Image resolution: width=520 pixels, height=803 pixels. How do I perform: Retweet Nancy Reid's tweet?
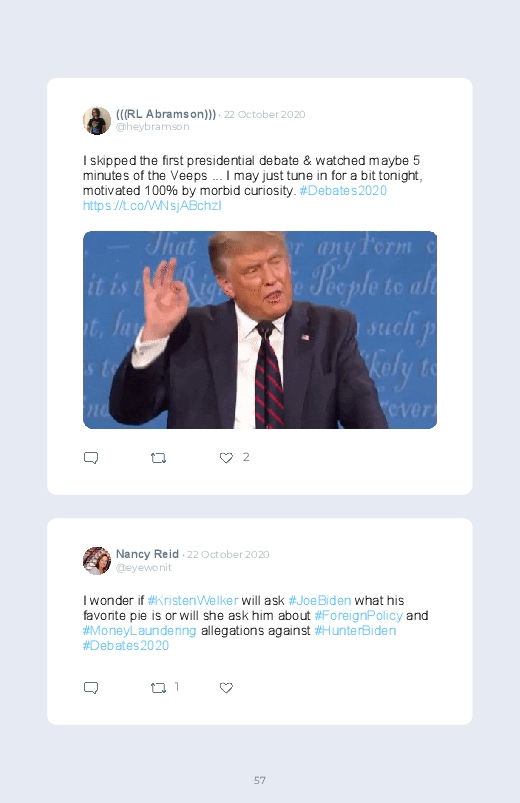158,688
